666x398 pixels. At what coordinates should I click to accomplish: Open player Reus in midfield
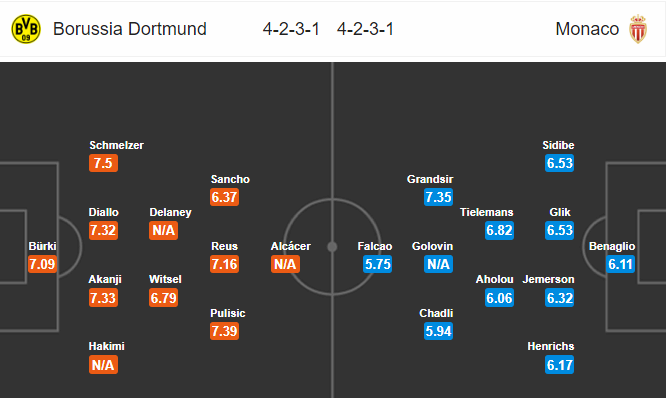(224, 246)
